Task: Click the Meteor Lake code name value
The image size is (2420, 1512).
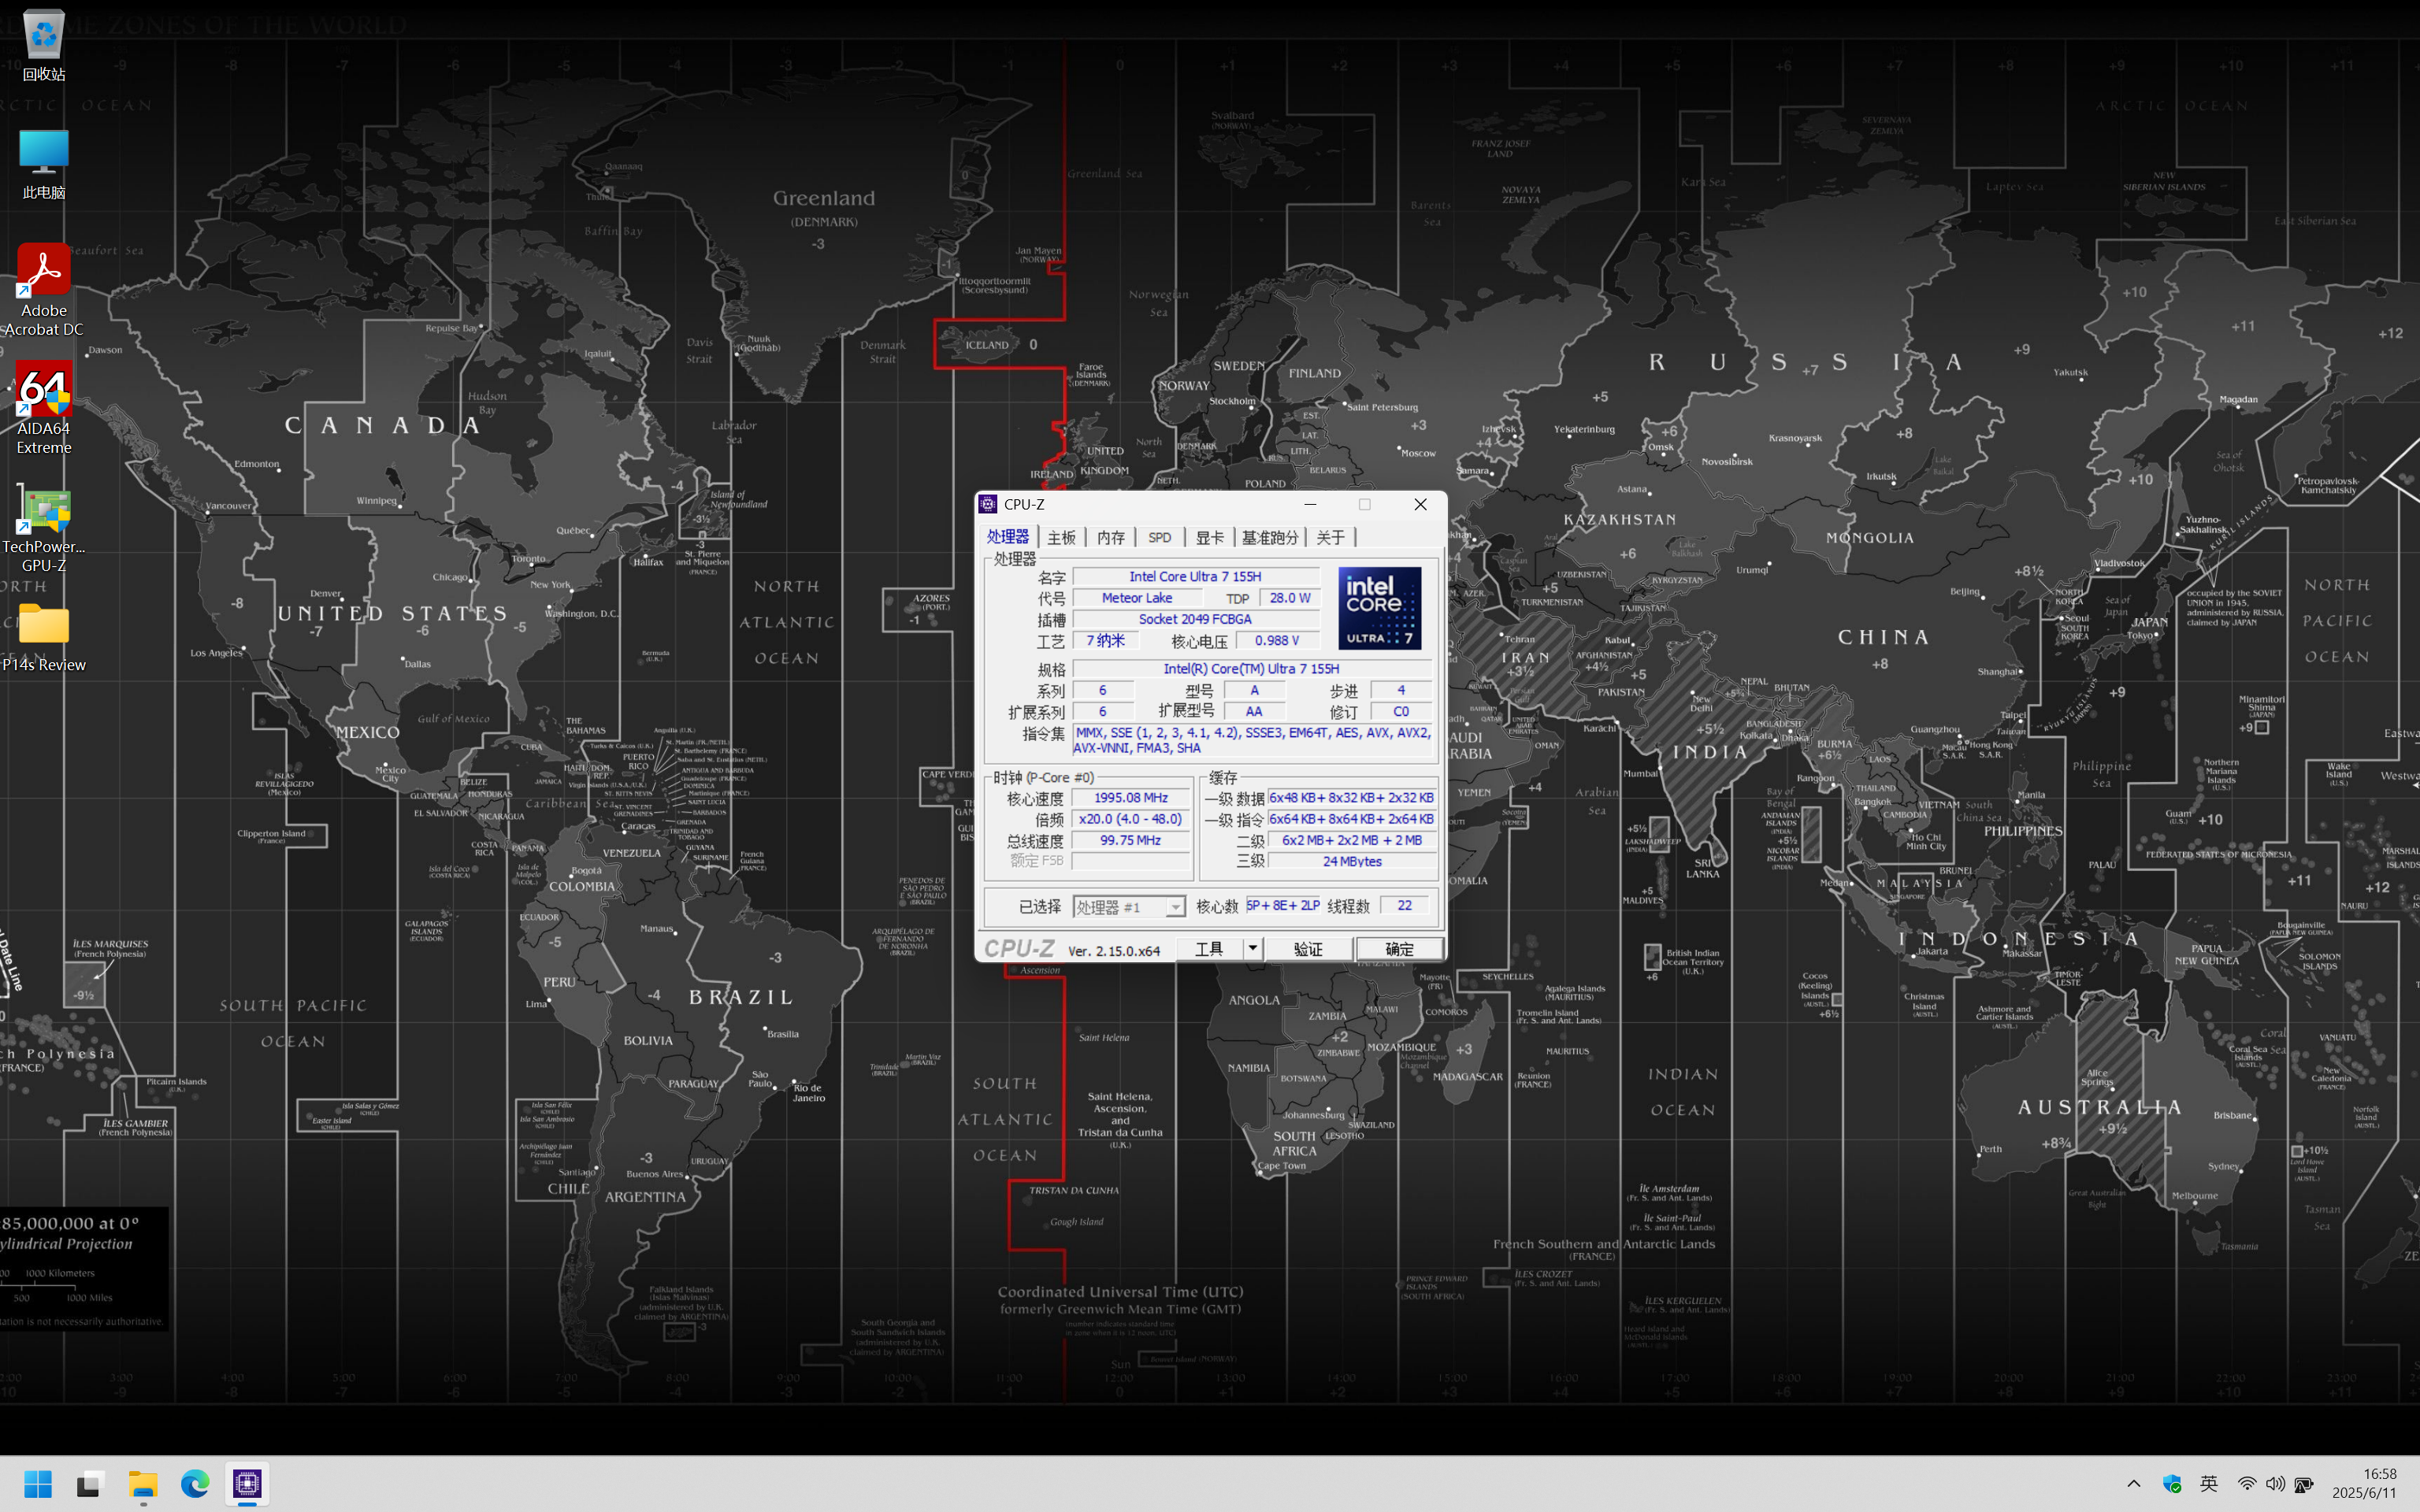Action: tap(1137, 598)
